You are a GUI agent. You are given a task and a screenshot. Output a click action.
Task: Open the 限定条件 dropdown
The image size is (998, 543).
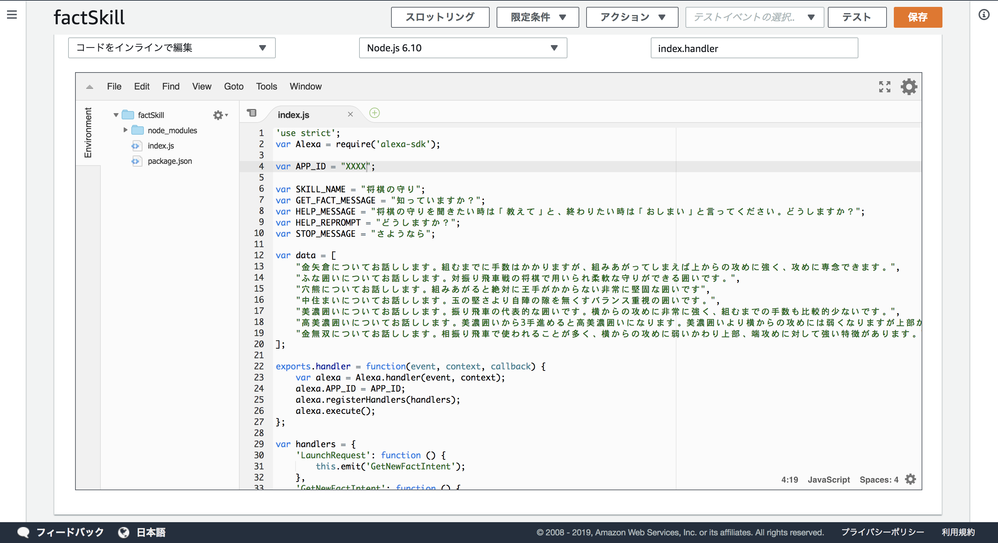(538, 17)
